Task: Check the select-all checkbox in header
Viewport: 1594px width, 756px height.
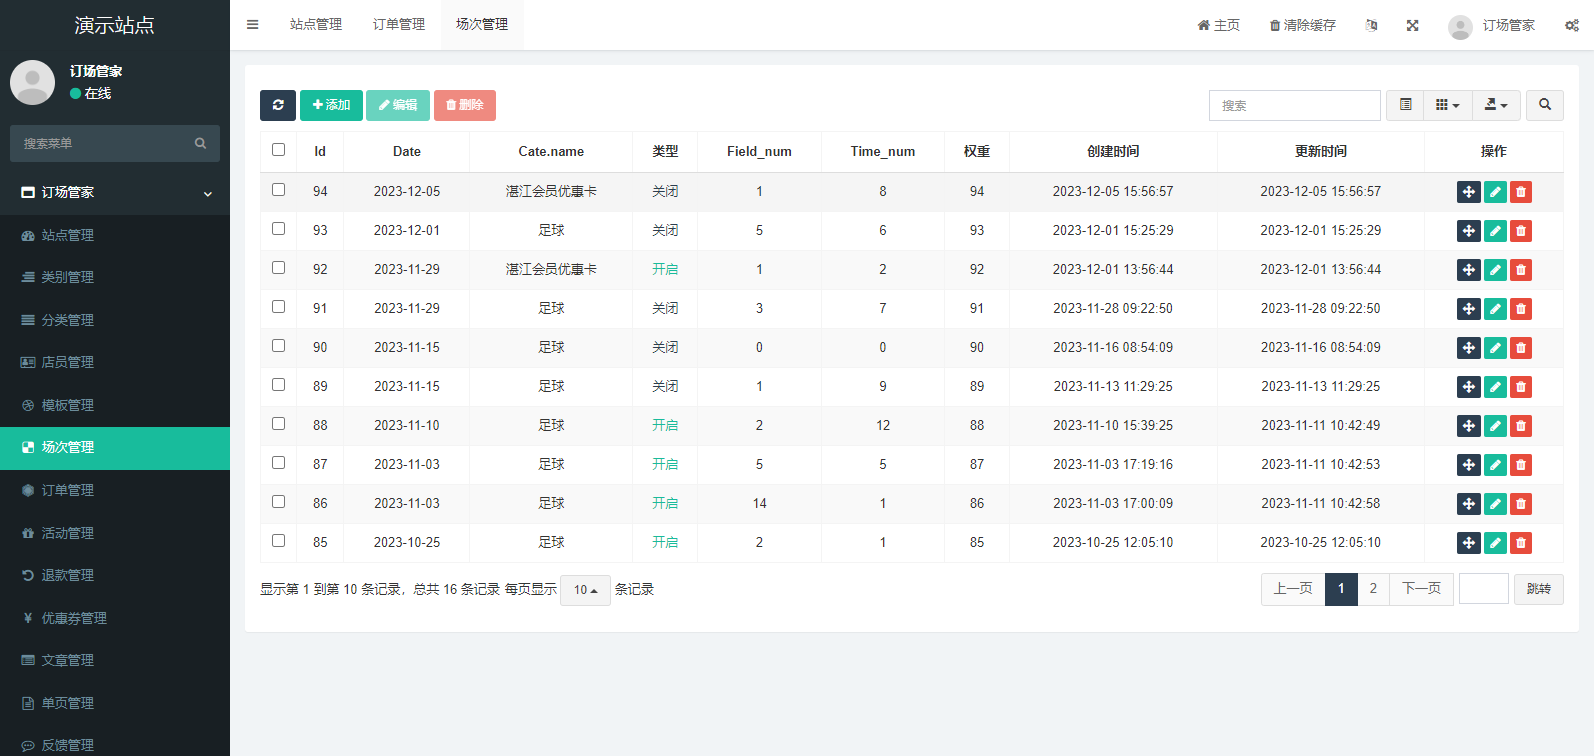Action: click(279, 150)
